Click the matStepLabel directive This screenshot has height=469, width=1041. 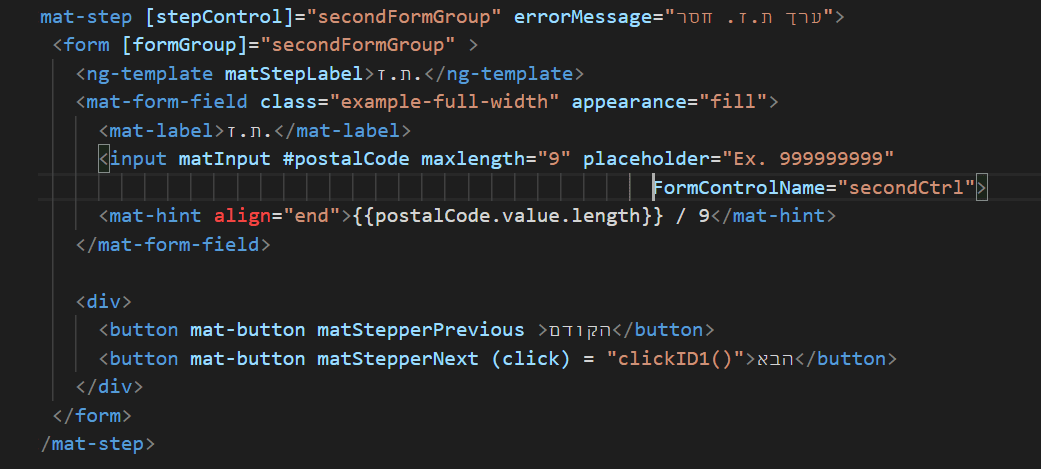[x=294, y=74]
